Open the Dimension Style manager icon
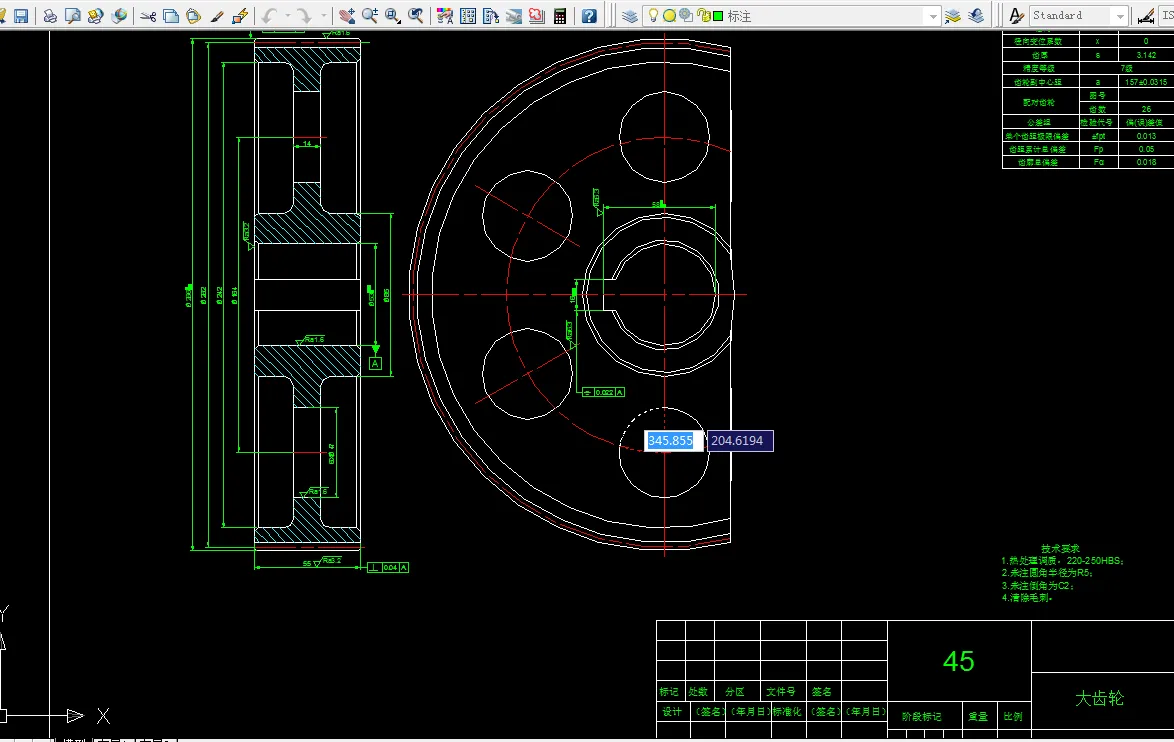 1146,16
